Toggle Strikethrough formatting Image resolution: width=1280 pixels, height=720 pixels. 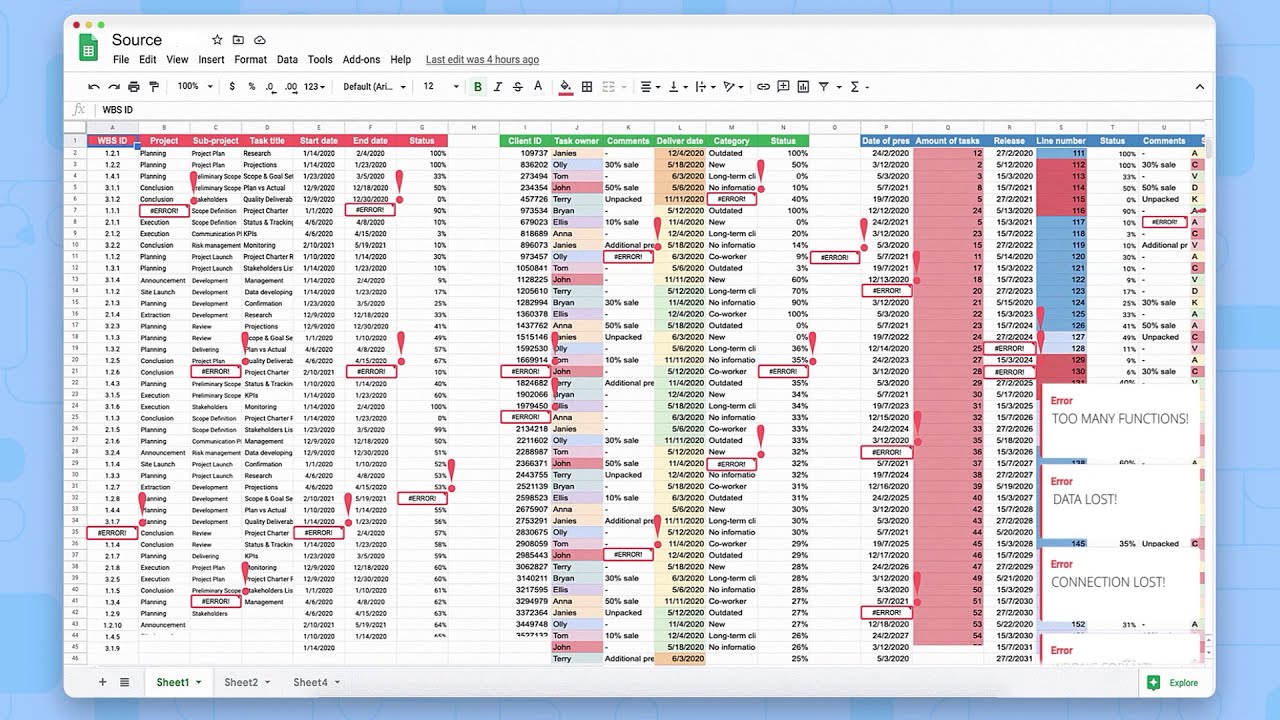pyautogui.click(x=517, y=87)
